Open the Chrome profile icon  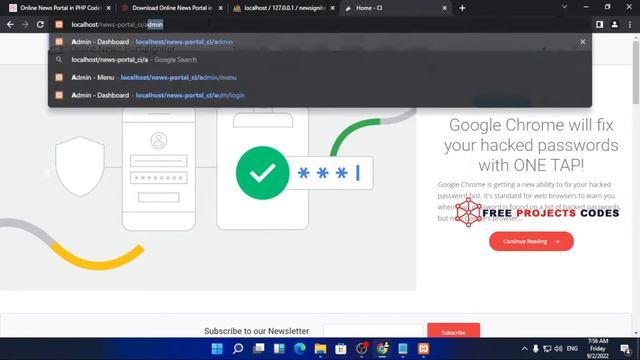(x=614, y=24)
